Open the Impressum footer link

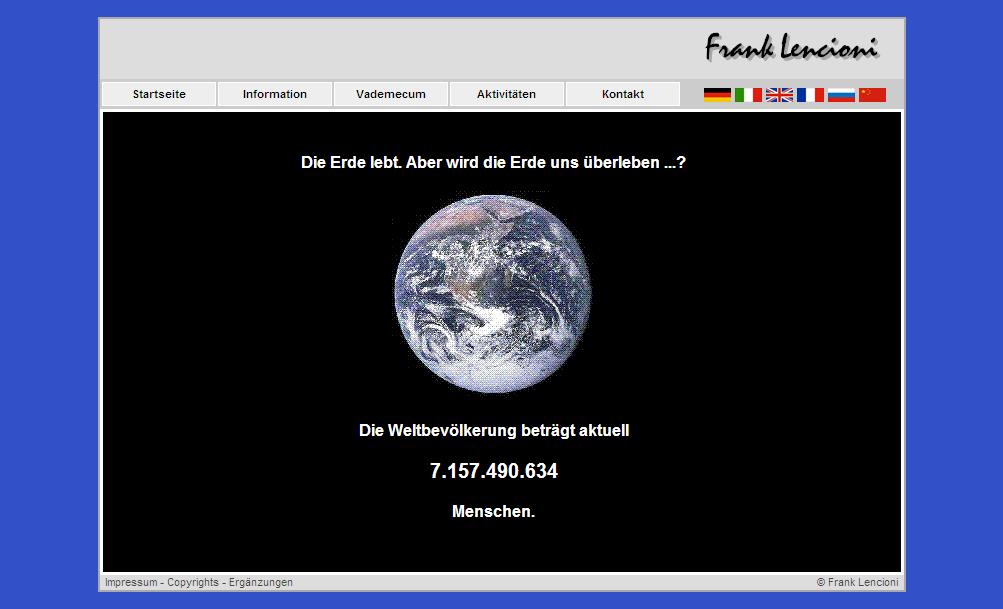[131, 582]
